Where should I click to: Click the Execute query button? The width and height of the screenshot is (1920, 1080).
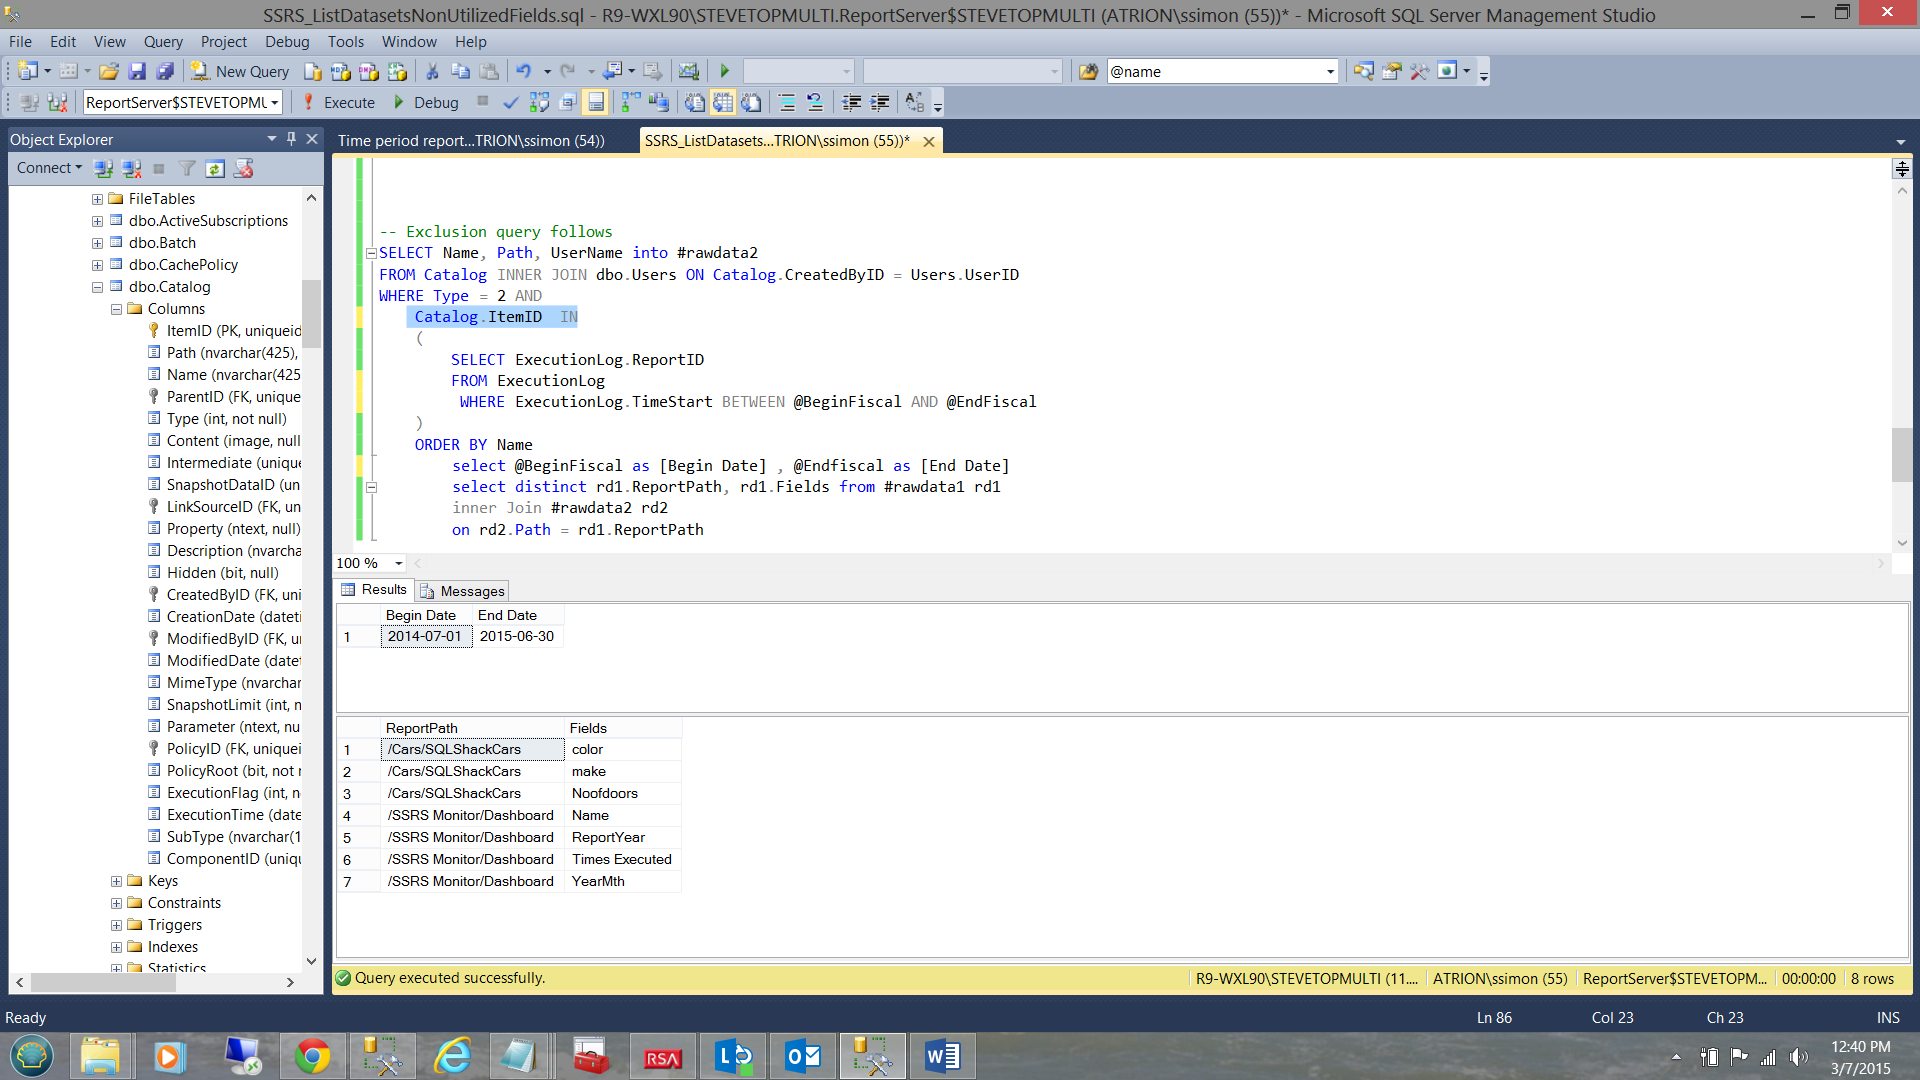(338, 102)
